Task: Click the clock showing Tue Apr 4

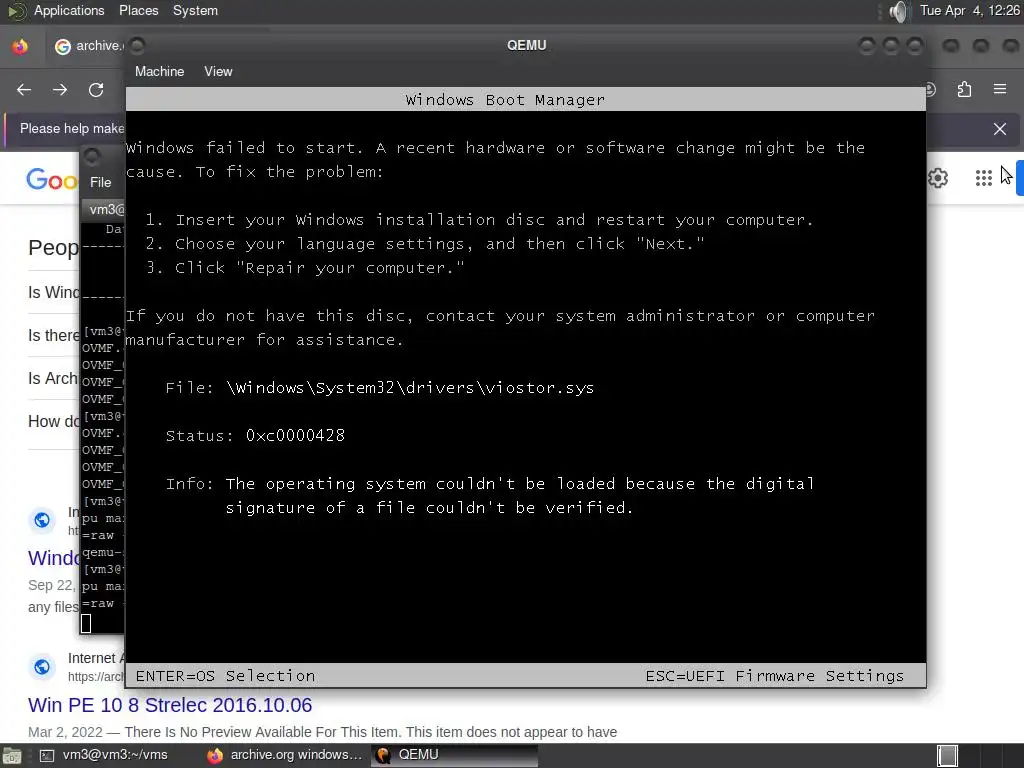Action: [969, 10]
